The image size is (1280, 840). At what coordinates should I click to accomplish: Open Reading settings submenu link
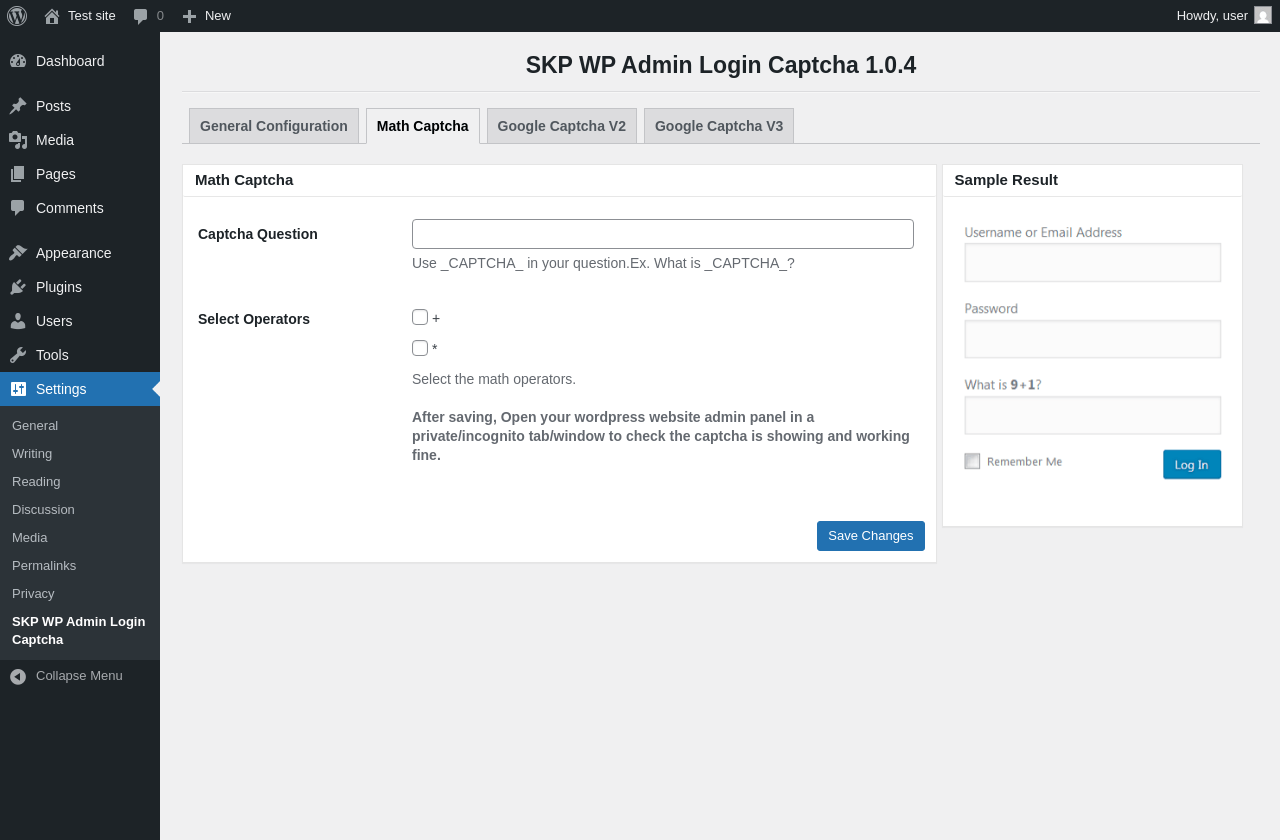(36, 482)
